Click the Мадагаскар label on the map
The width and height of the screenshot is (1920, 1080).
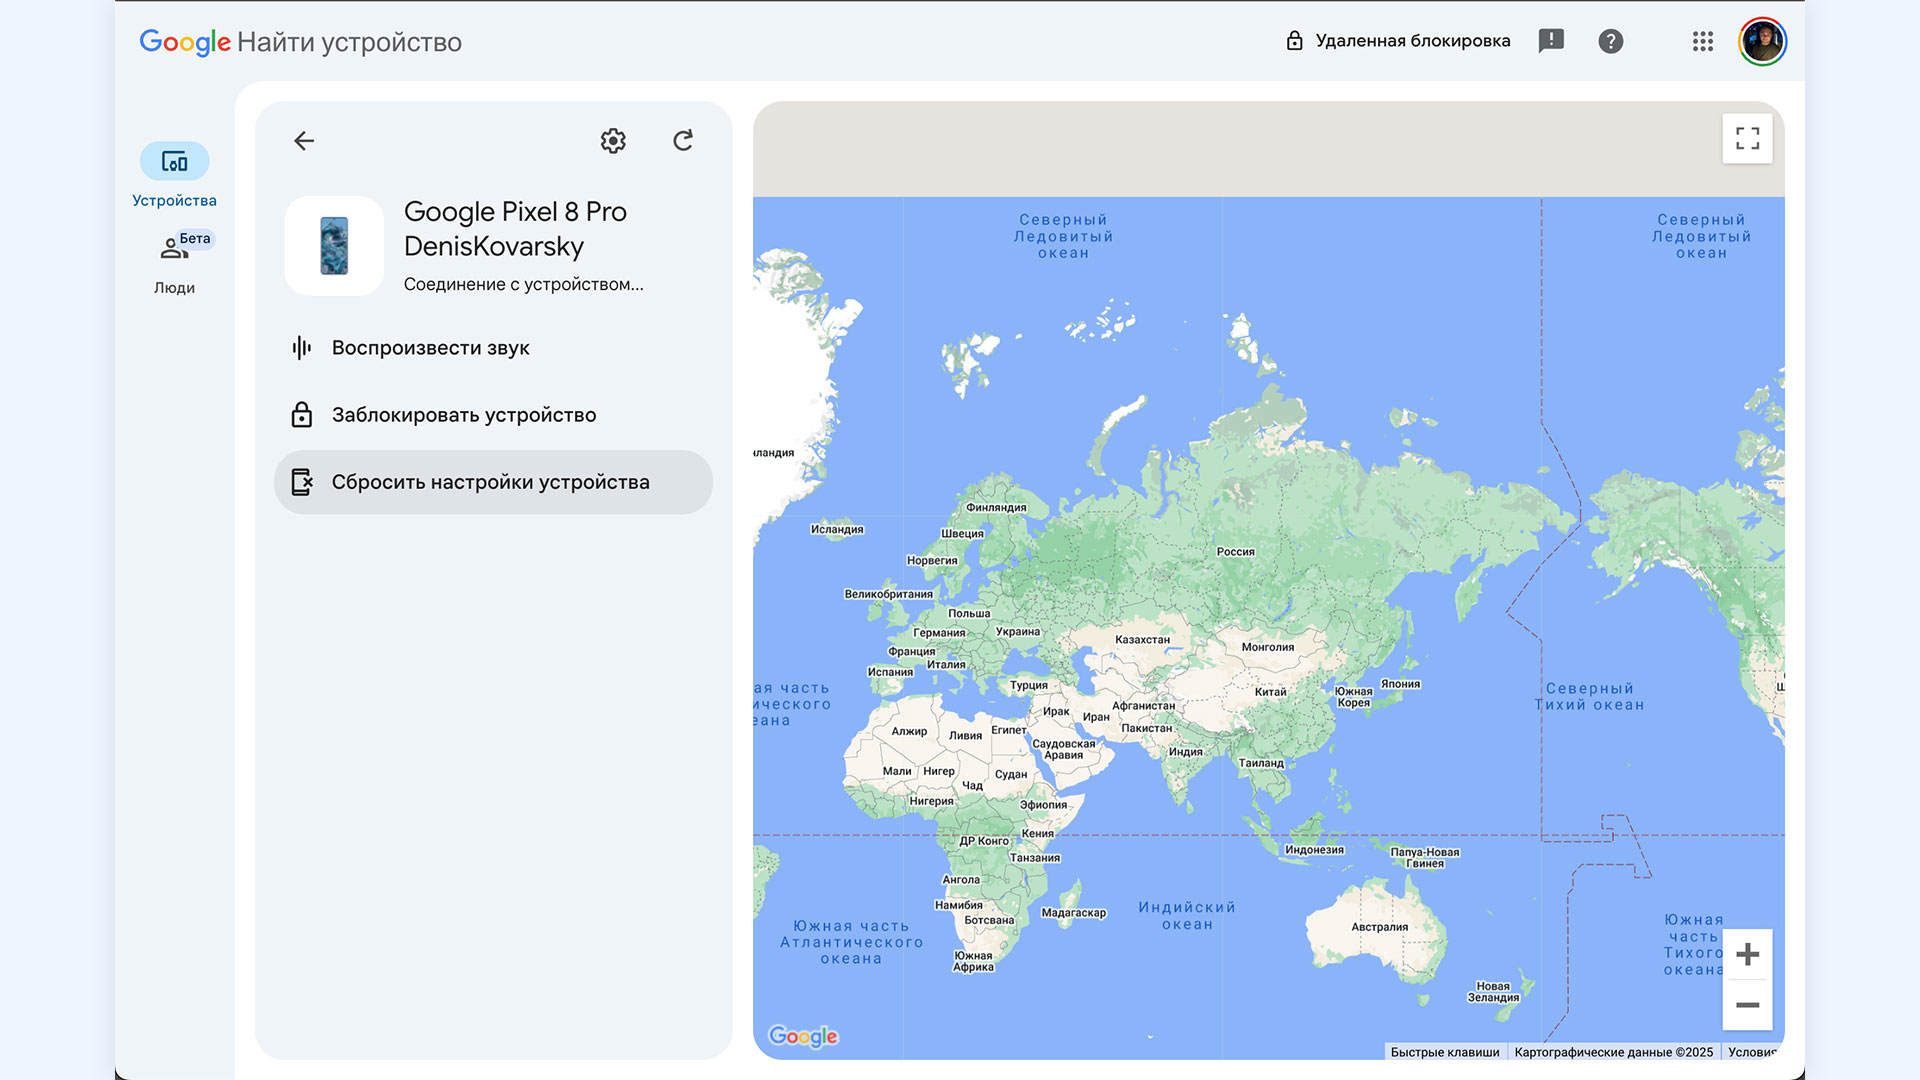pyautogui.click(x=1073, y=913)
